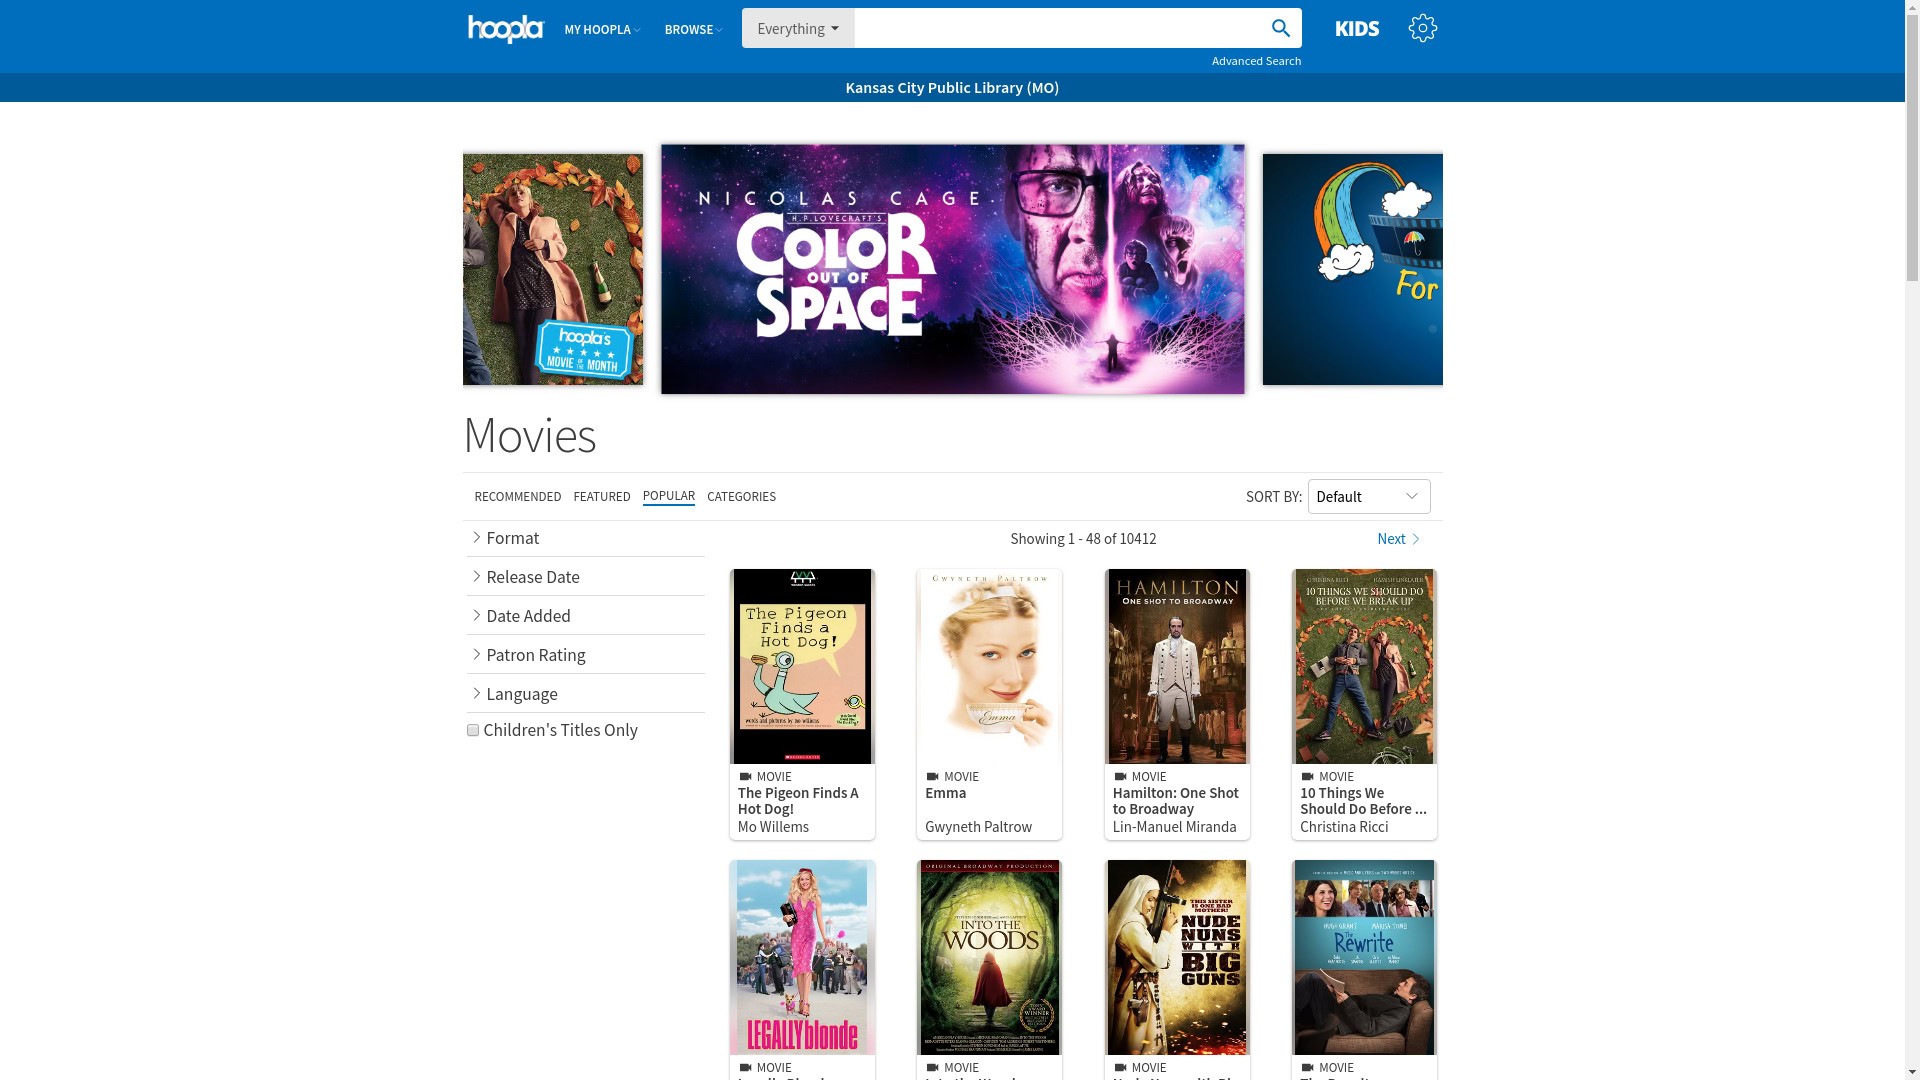Switch to the CATEGORIES tab
Screen dimensions: 1920x1080
tap(741, 497)
